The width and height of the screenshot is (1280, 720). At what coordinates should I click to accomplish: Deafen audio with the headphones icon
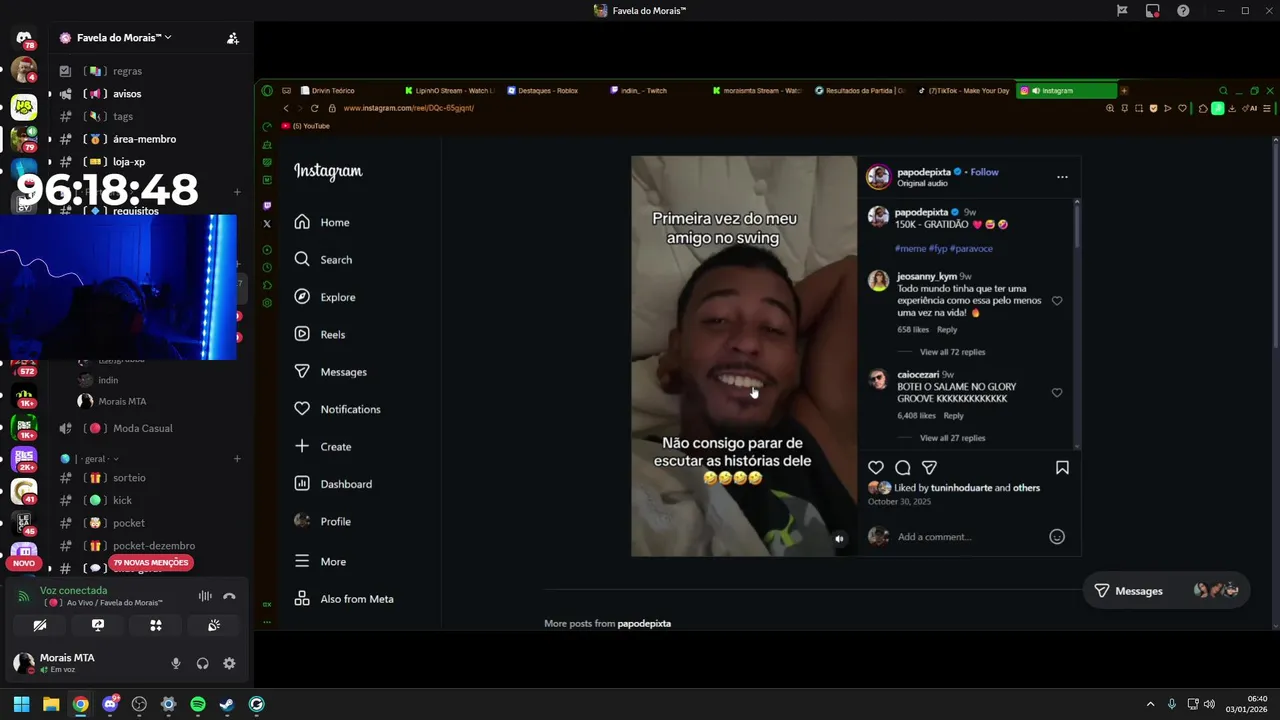coord(203,663)
